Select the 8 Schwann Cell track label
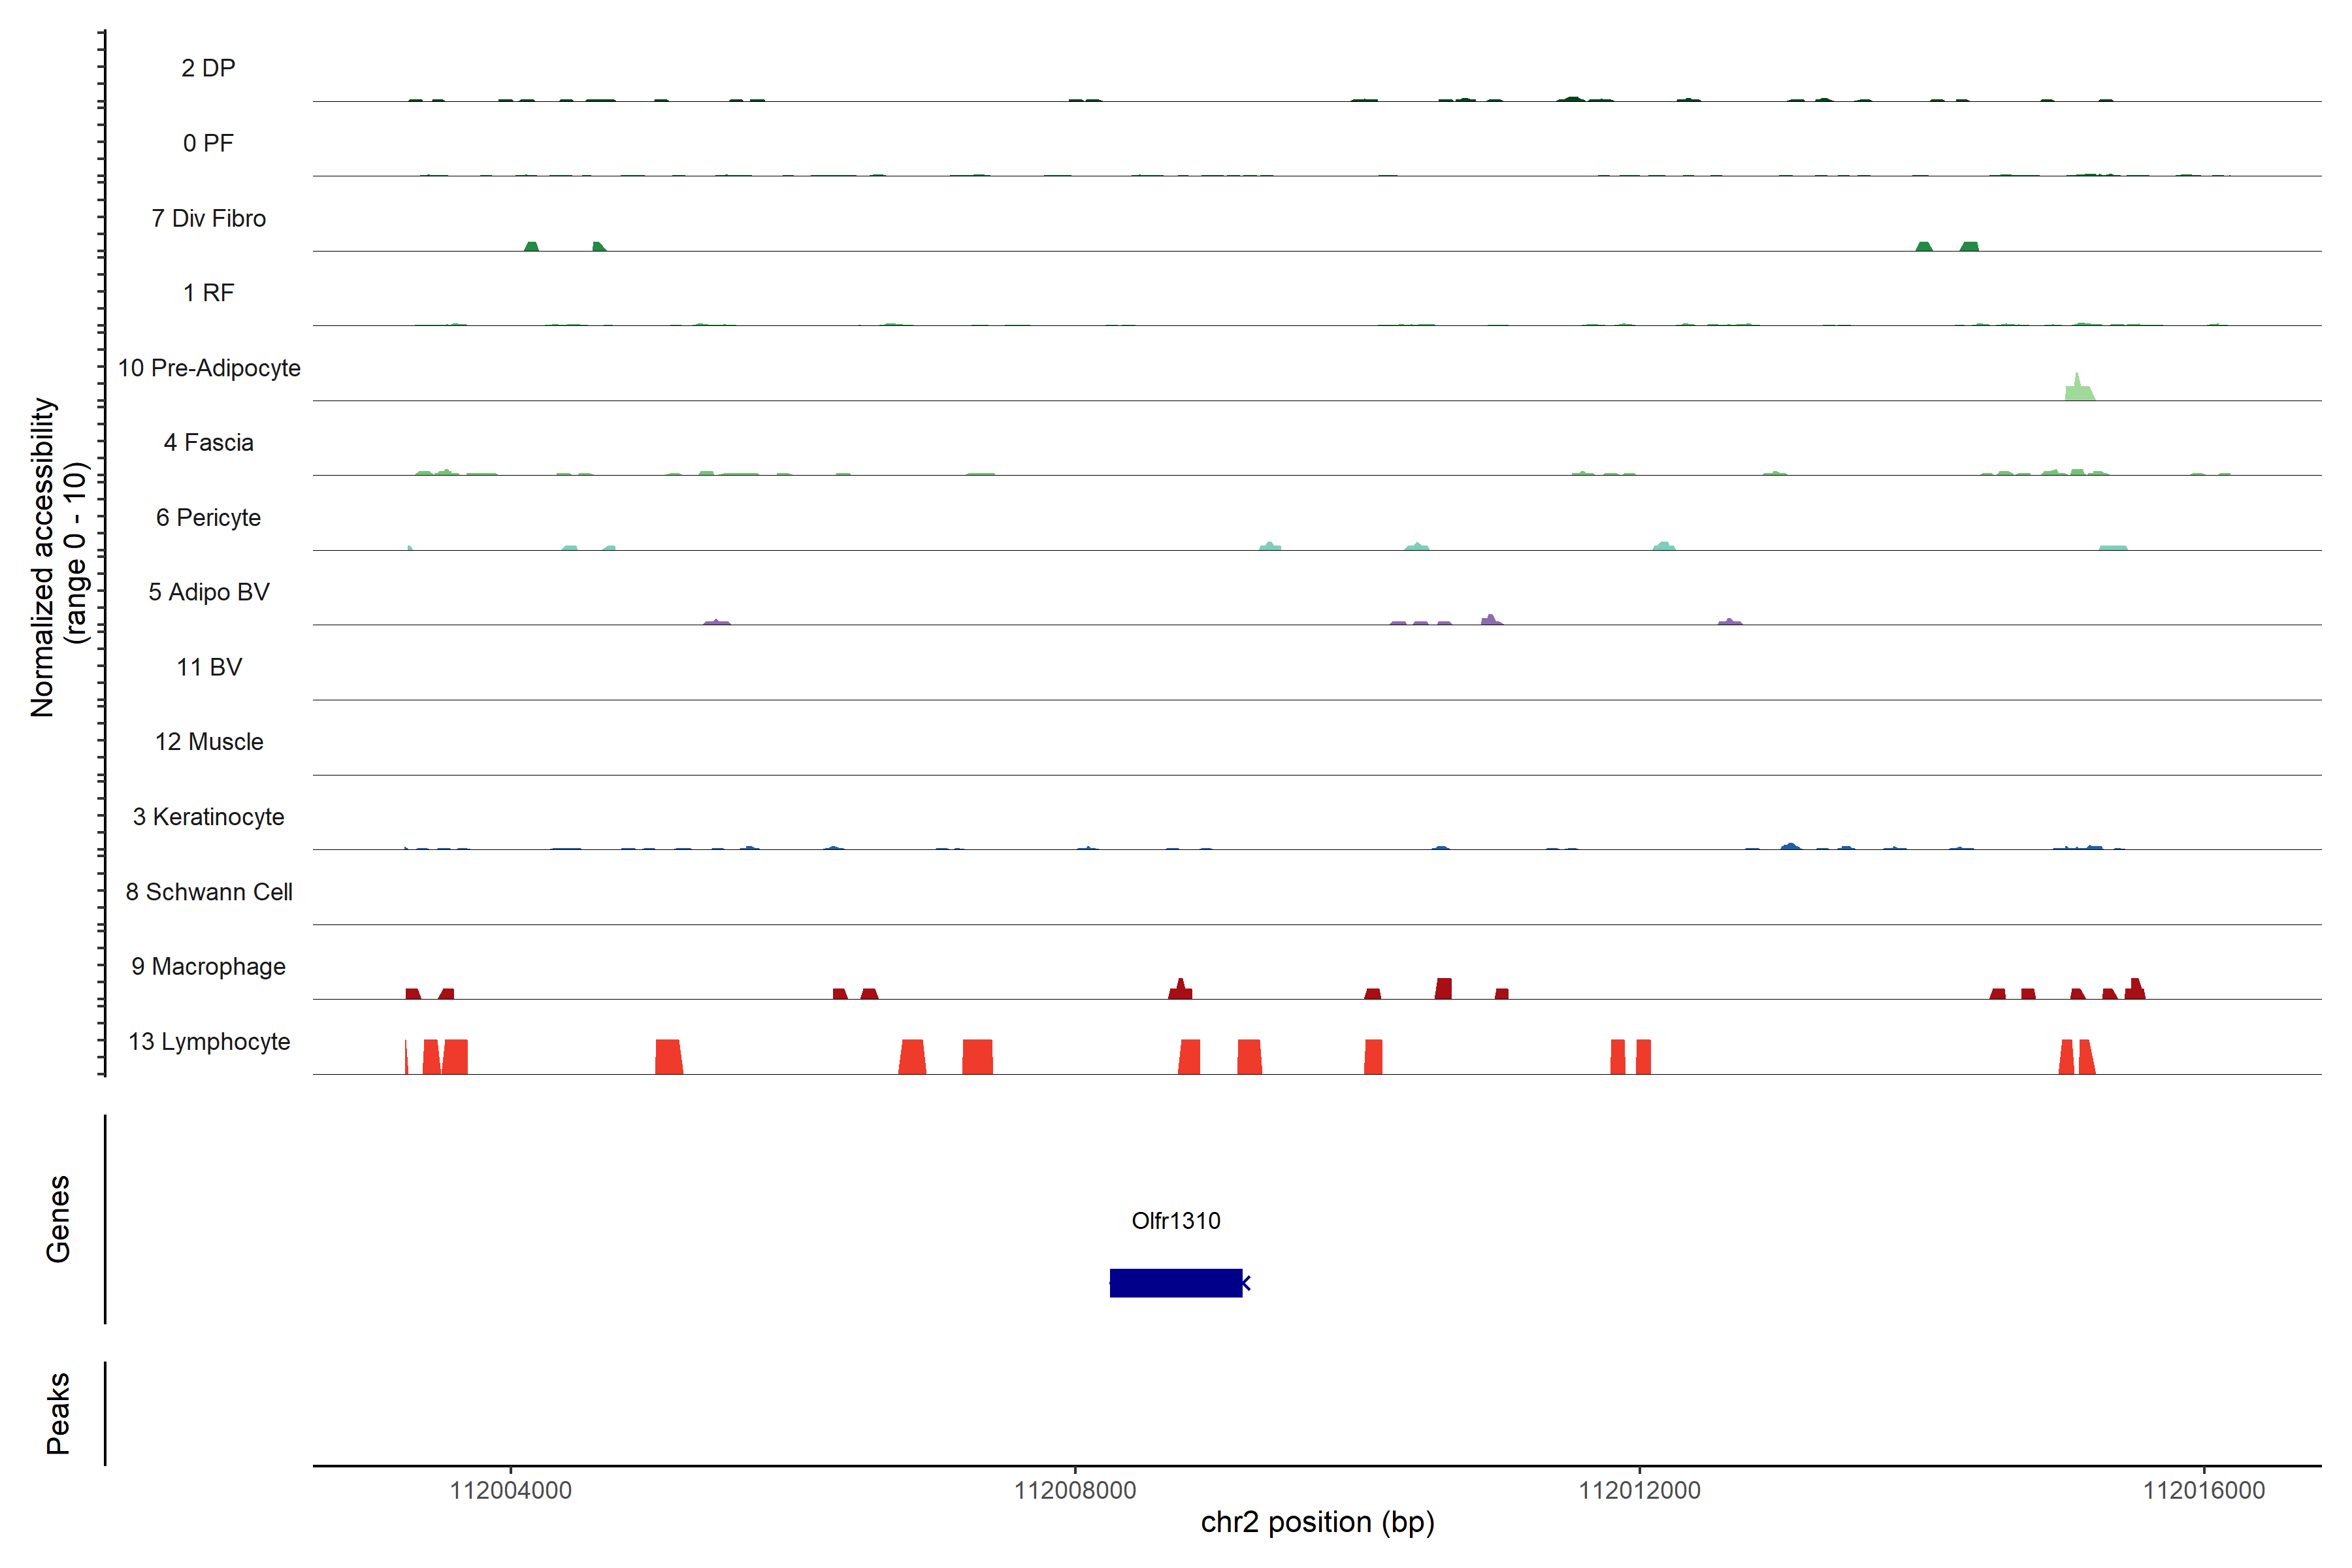The image size is (2352, 1568). coord(208,892)
